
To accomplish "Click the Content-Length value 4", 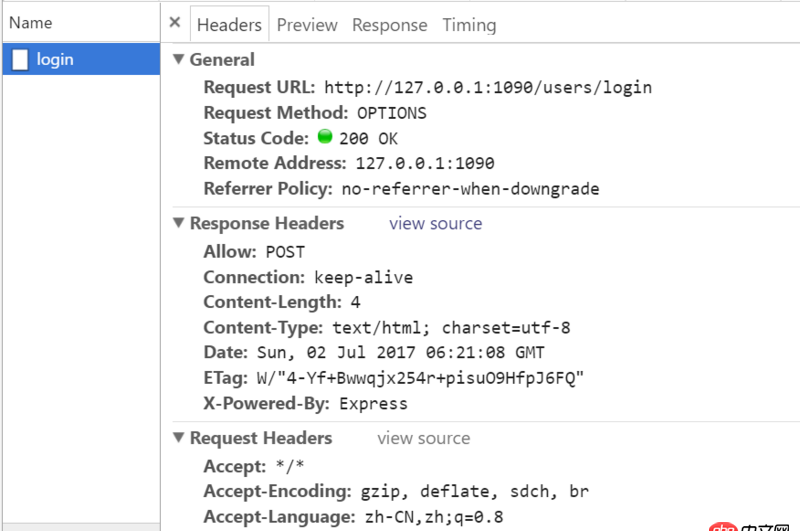I will click(x=356, y=302).
